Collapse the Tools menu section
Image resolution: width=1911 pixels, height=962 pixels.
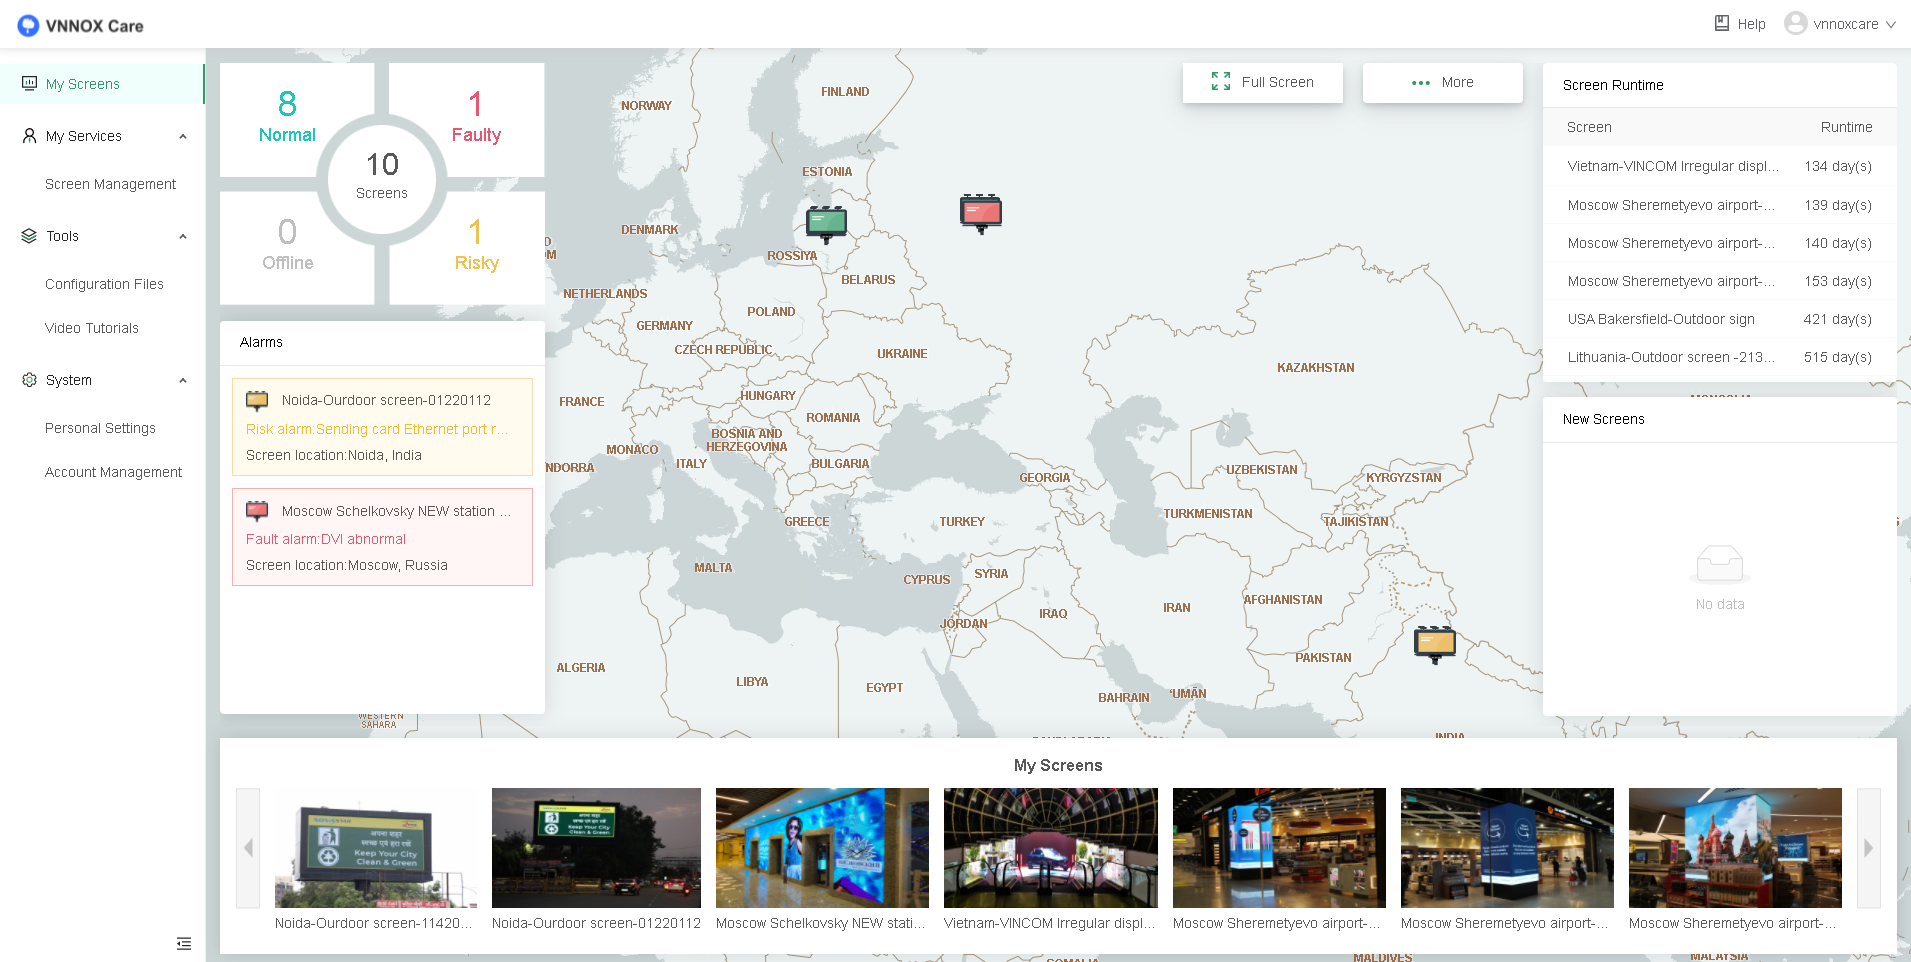183,237
